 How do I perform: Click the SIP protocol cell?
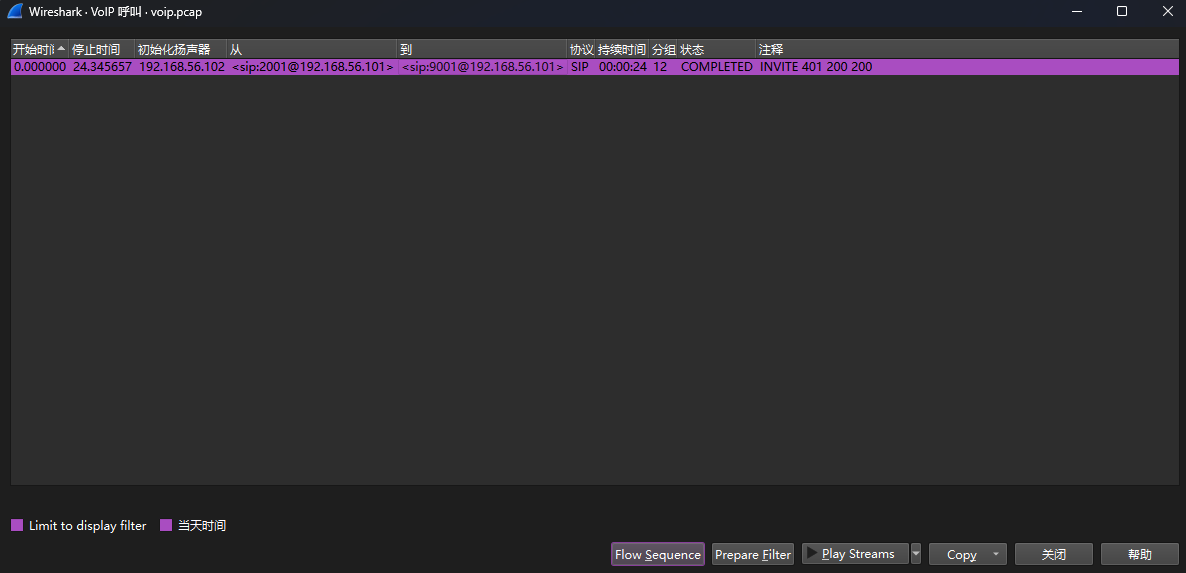[x=582, y=67]
